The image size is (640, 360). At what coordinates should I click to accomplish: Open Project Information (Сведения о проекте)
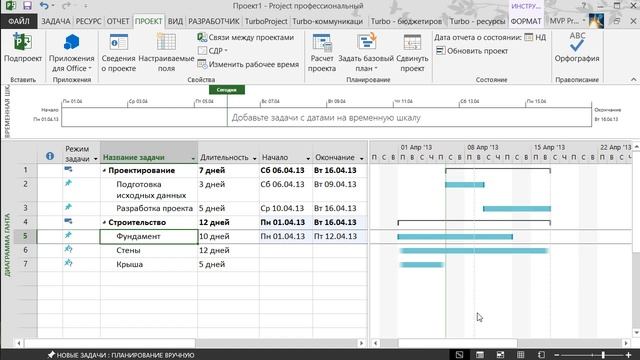point(118,52)
